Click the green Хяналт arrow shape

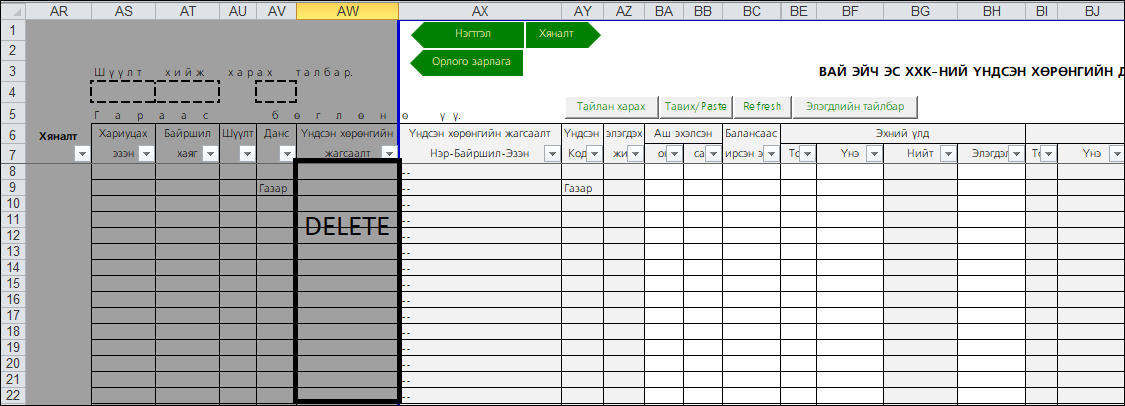point(558,34)
